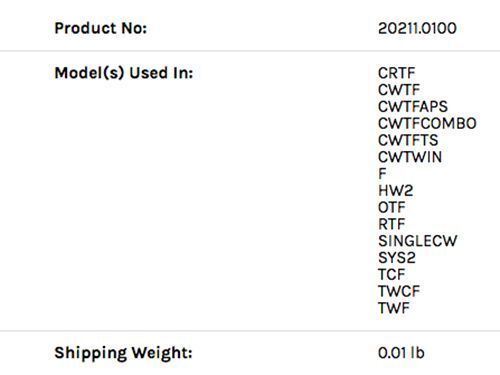Select product number 20211.0100
Screen dimensions: 500x375
pos(417,28)
